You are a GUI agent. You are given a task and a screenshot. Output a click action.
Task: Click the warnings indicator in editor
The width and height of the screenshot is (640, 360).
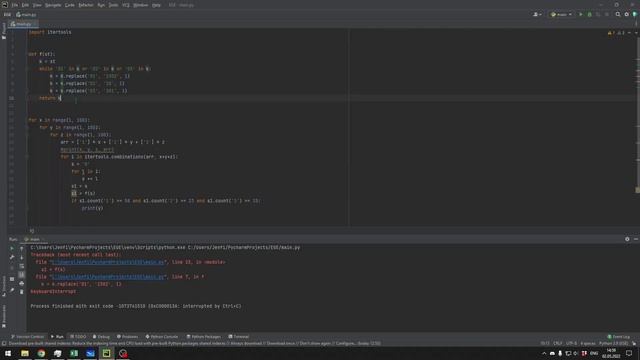611,33
